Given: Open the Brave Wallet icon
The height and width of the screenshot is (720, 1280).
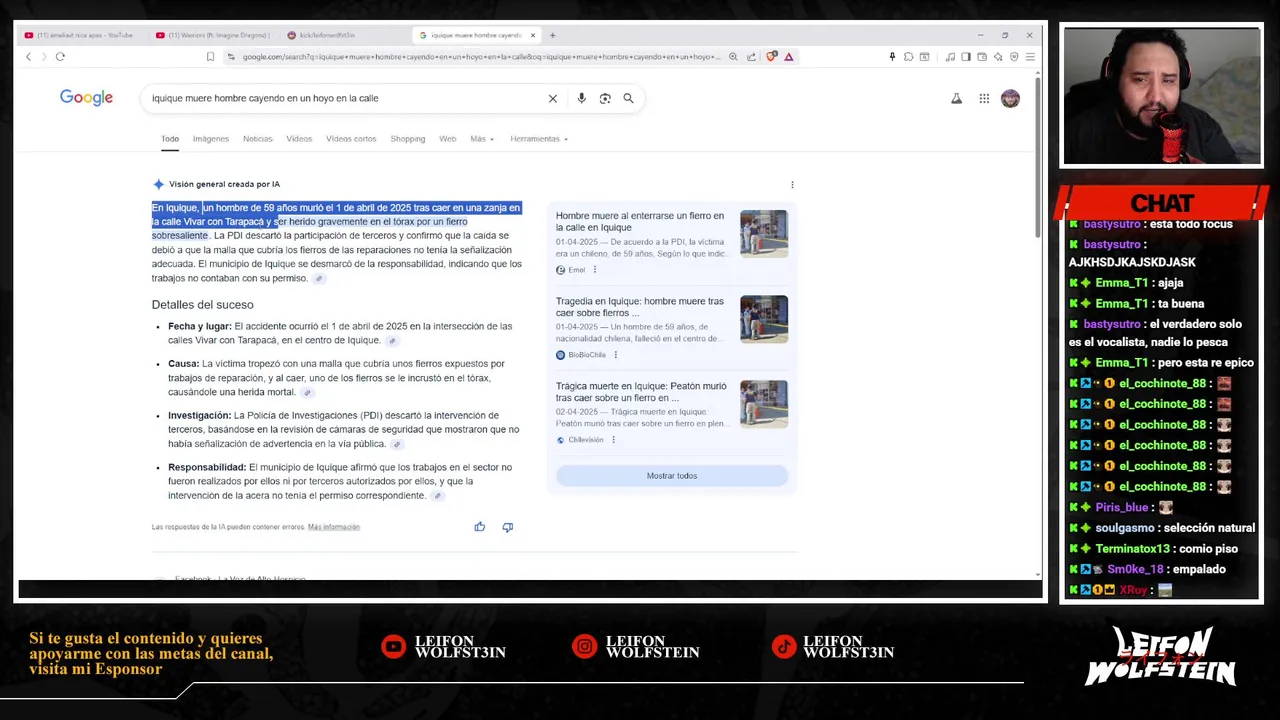Looking at the screenshot, I should point(982,57).
